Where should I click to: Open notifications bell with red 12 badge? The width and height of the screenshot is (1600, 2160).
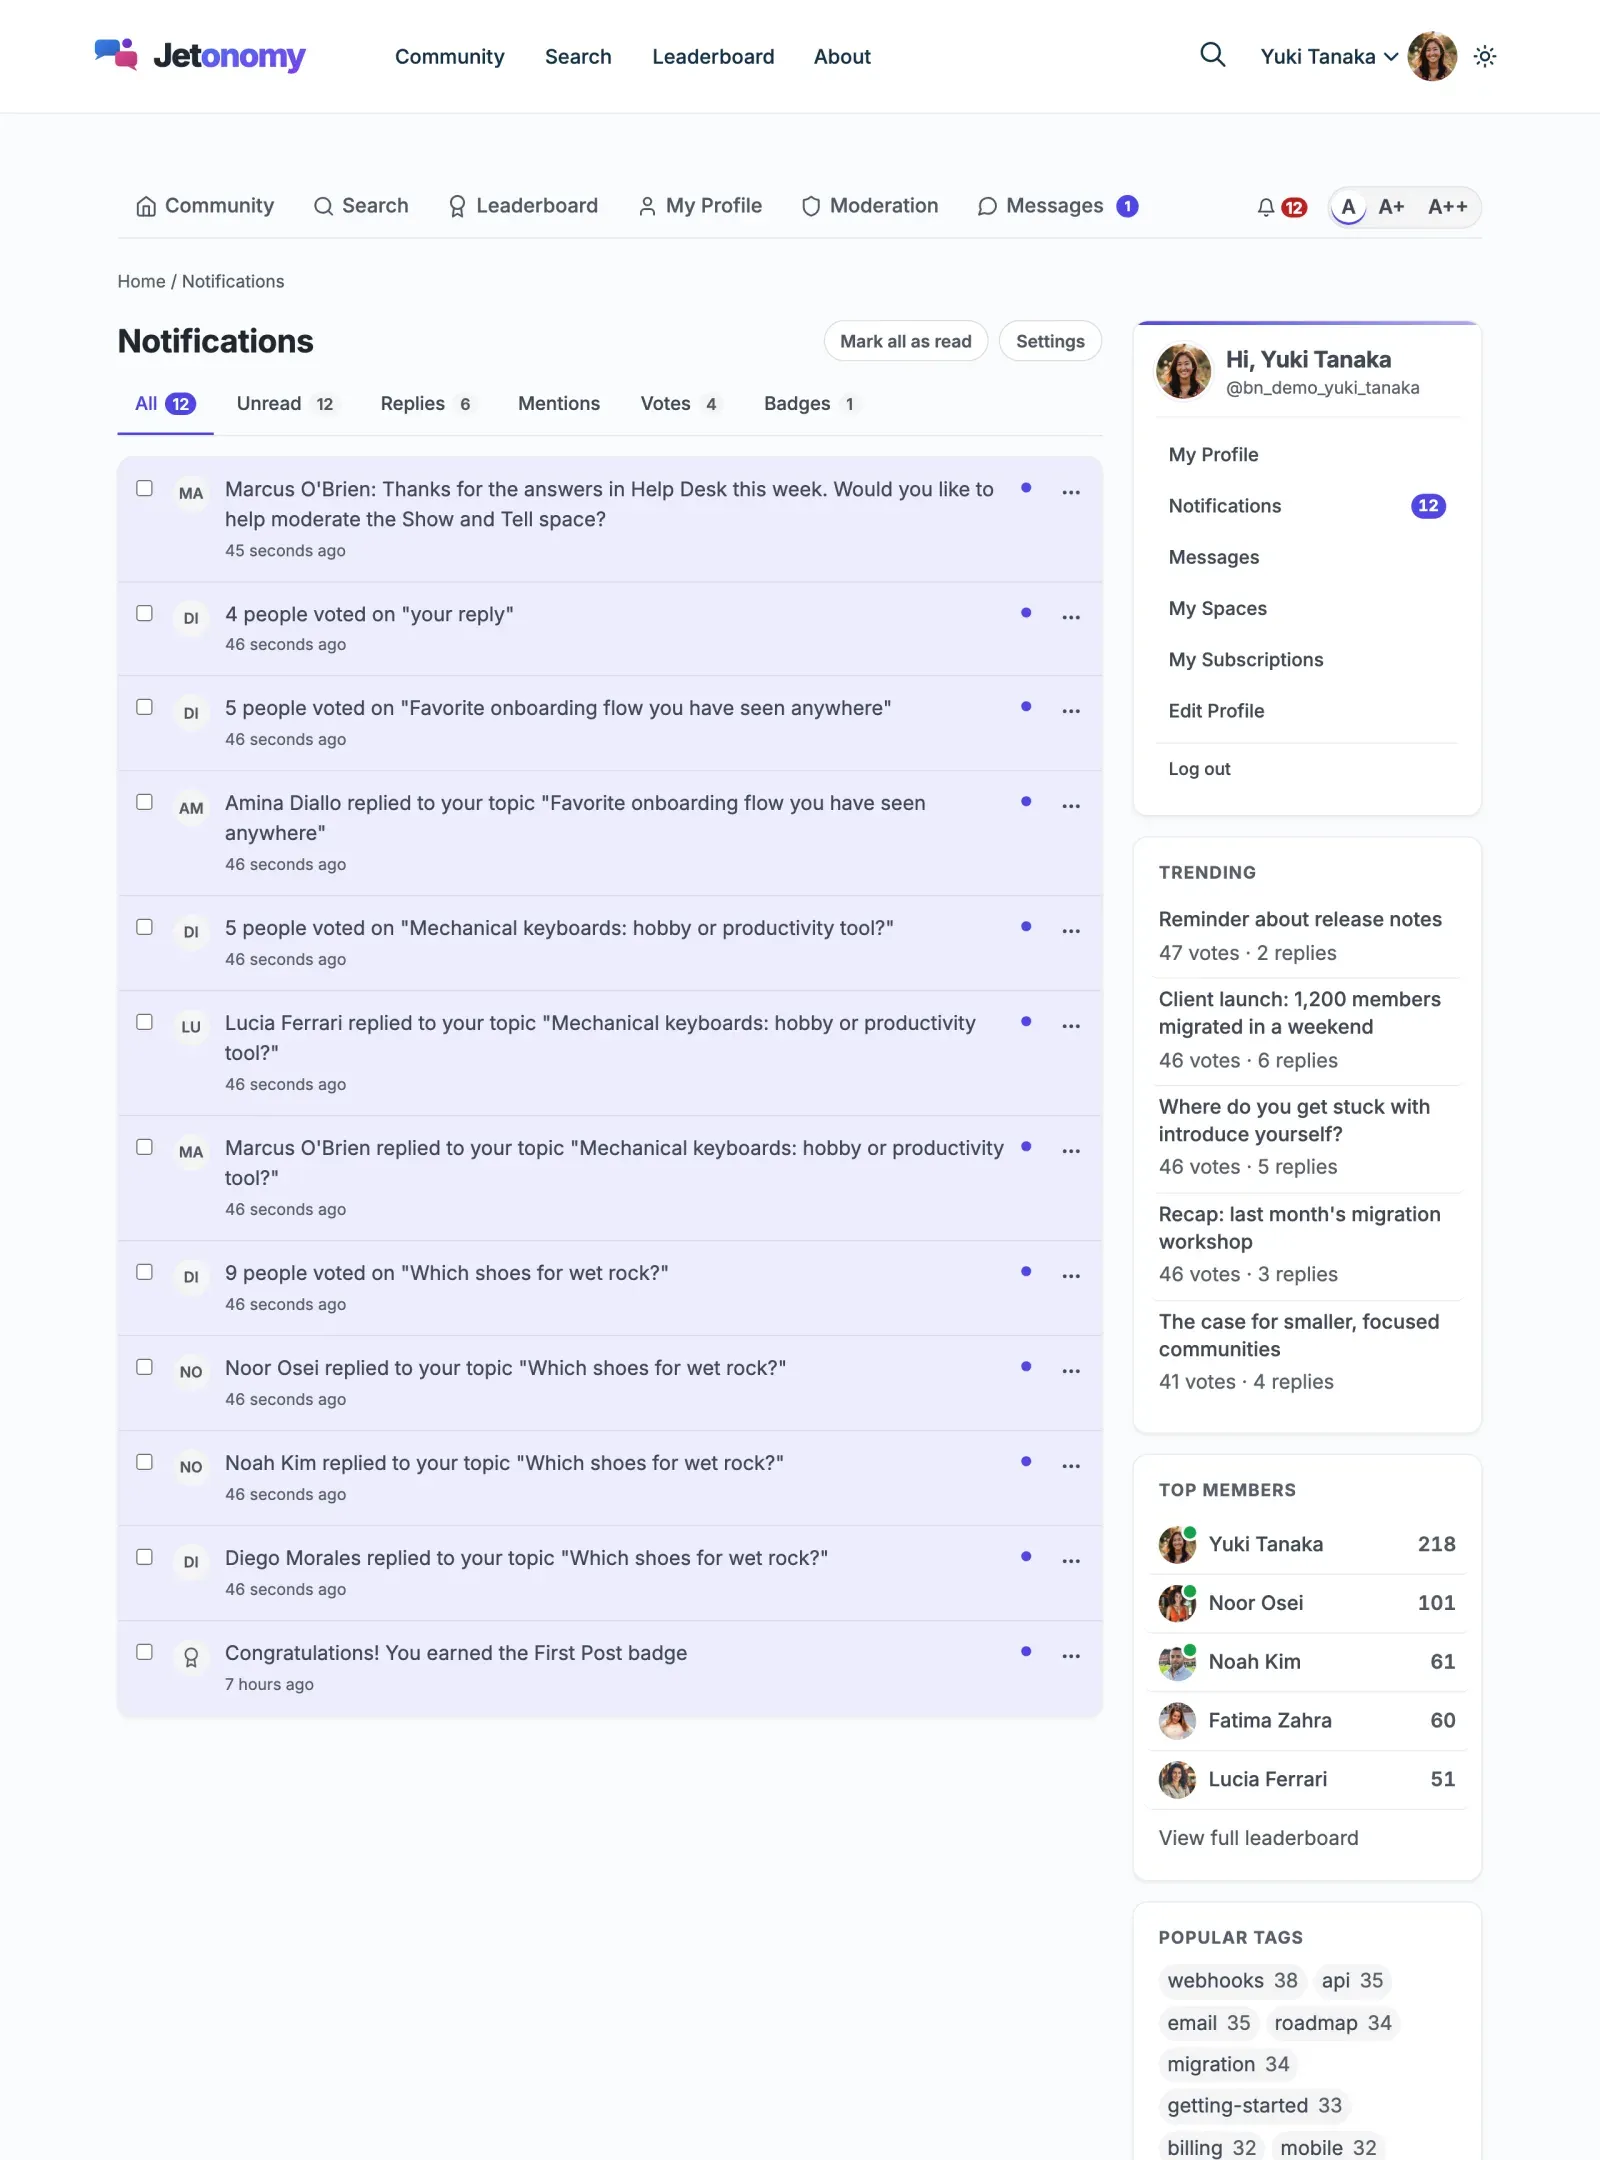pyautogui.click(x=1281, y=207)
